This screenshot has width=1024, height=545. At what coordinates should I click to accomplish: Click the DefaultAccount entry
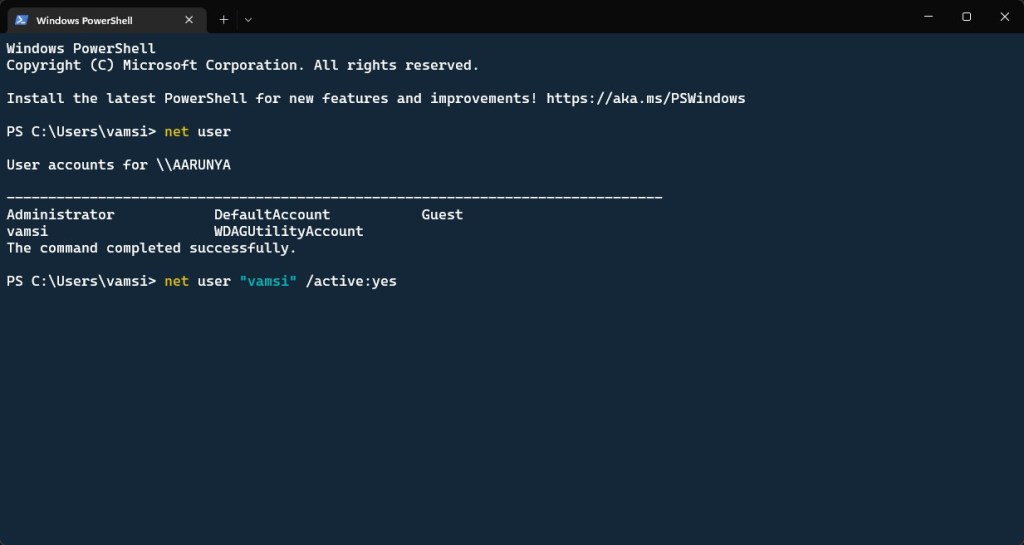(x=271, y=215)
